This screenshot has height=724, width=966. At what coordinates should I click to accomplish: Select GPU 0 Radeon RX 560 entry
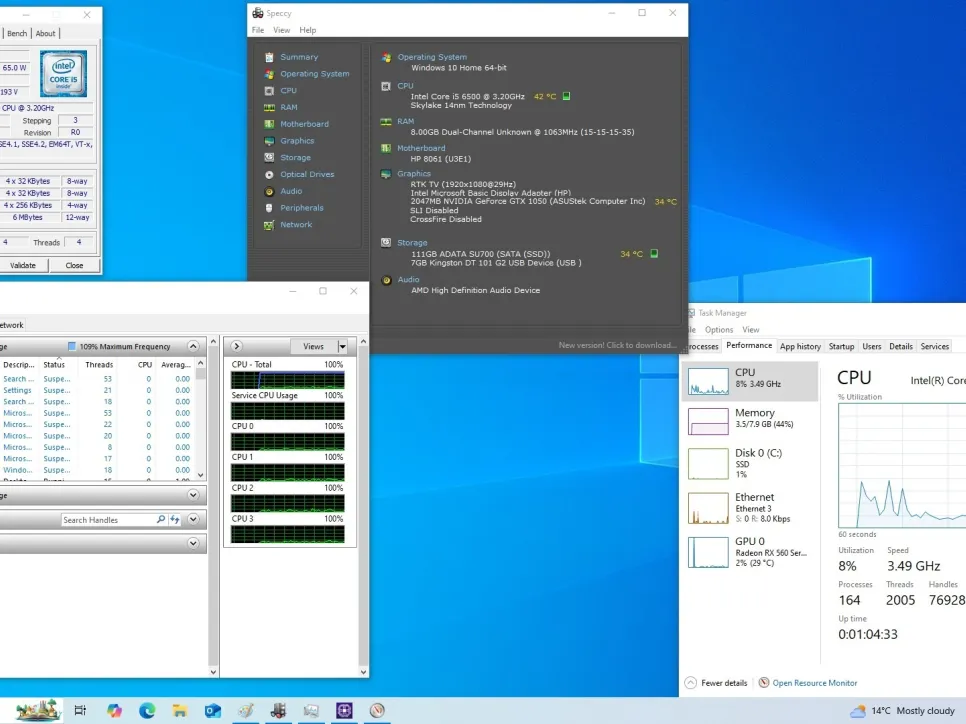click(749, 551)
